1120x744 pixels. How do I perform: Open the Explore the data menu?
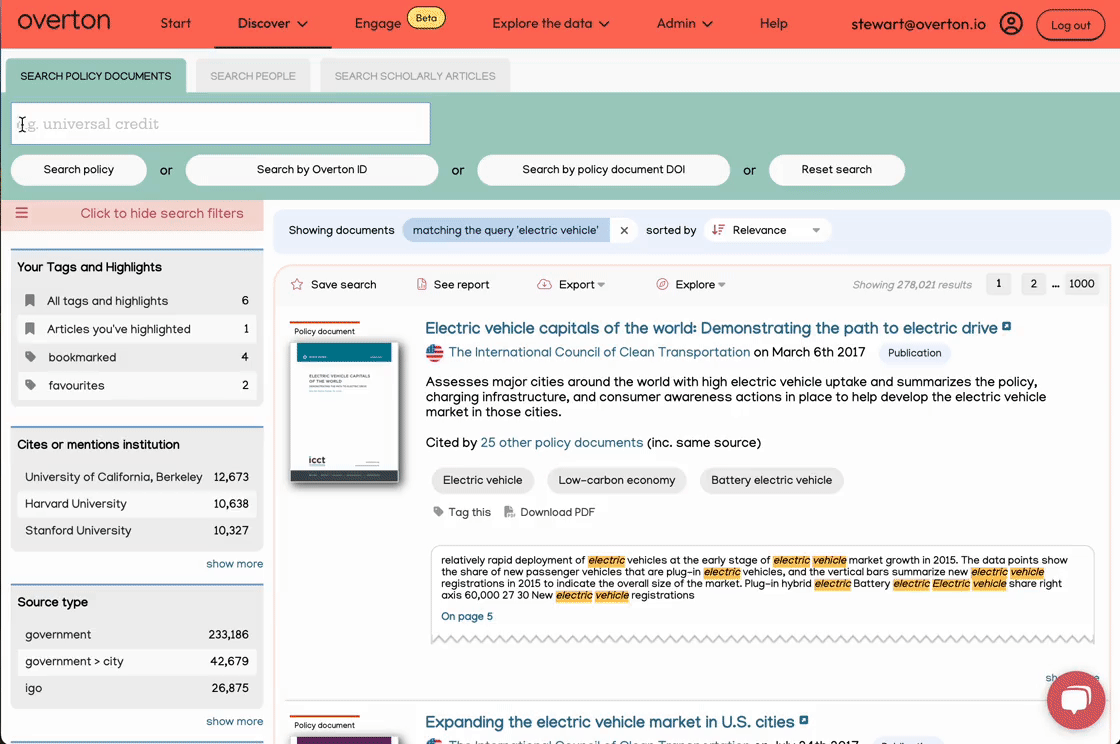click(551, 24)
